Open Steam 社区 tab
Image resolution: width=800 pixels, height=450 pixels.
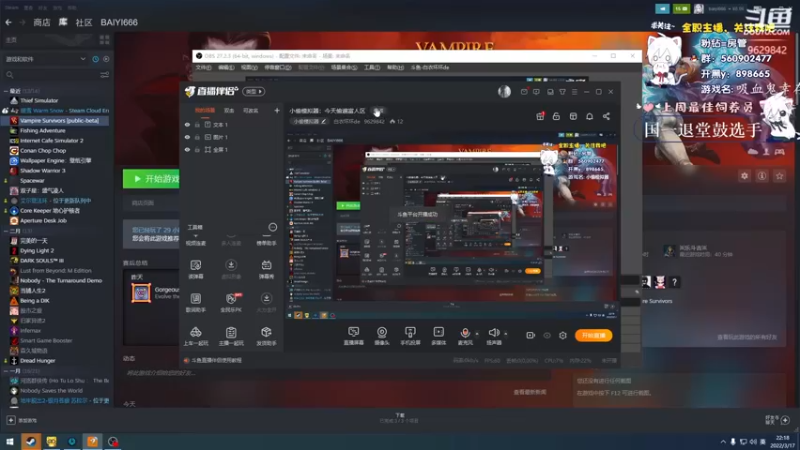point(84,22)
